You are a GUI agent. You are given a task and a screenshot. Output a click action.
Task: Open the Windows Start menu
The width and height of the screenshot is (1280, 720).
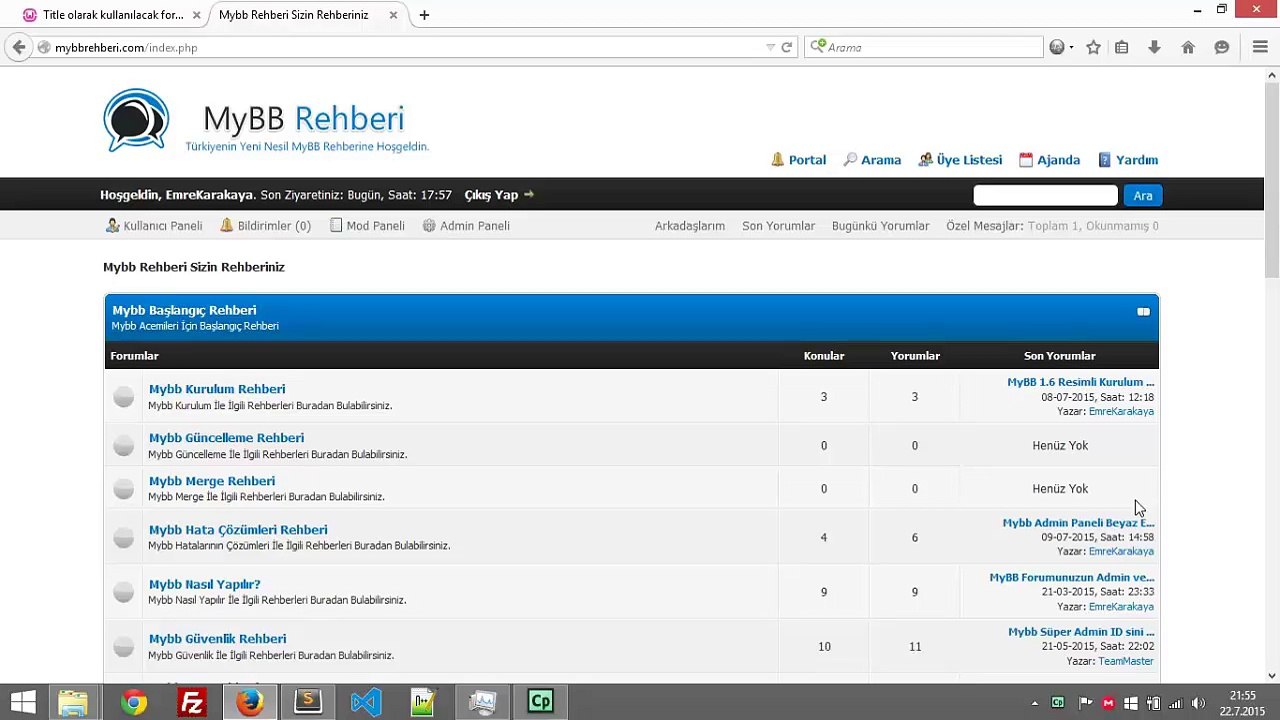(x=23, y=702)
